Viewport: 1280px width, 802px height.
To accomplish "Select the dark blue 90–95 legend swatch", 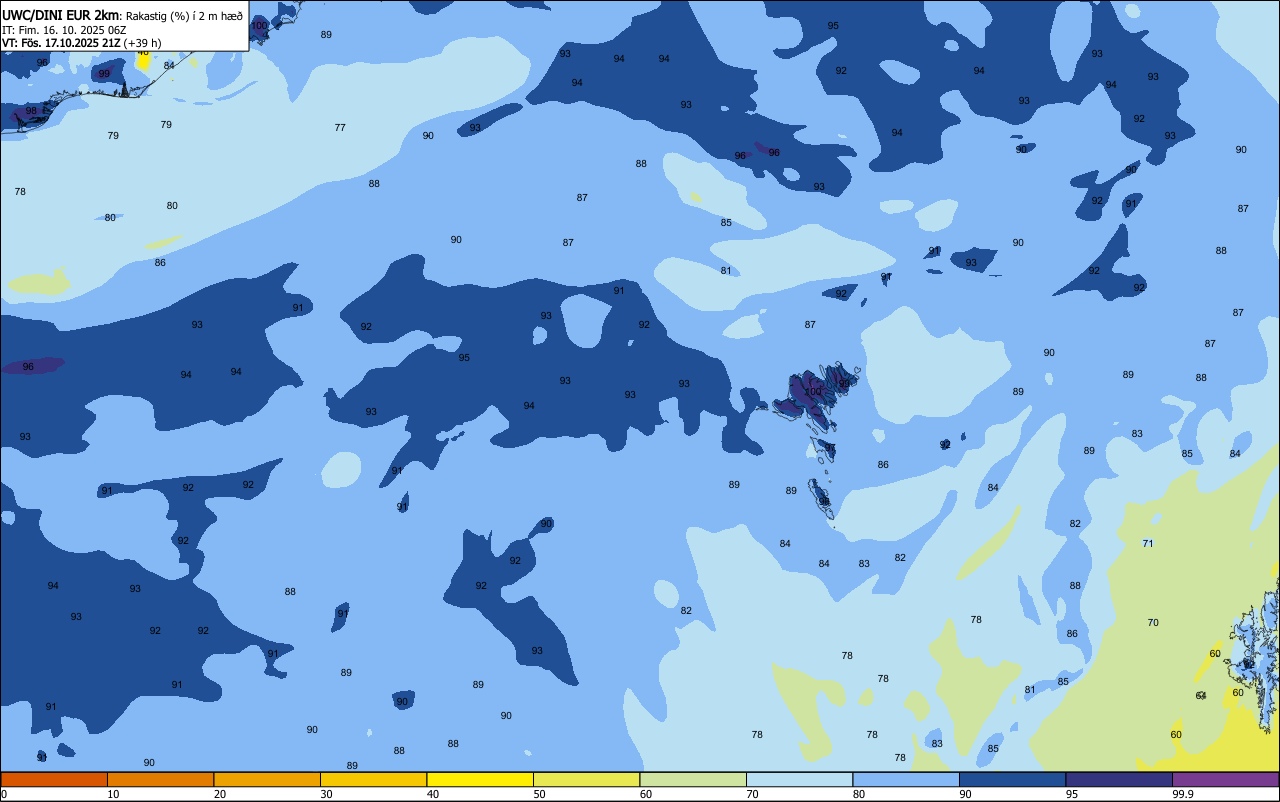I will pyautogui.click(x=1012, y=779).
